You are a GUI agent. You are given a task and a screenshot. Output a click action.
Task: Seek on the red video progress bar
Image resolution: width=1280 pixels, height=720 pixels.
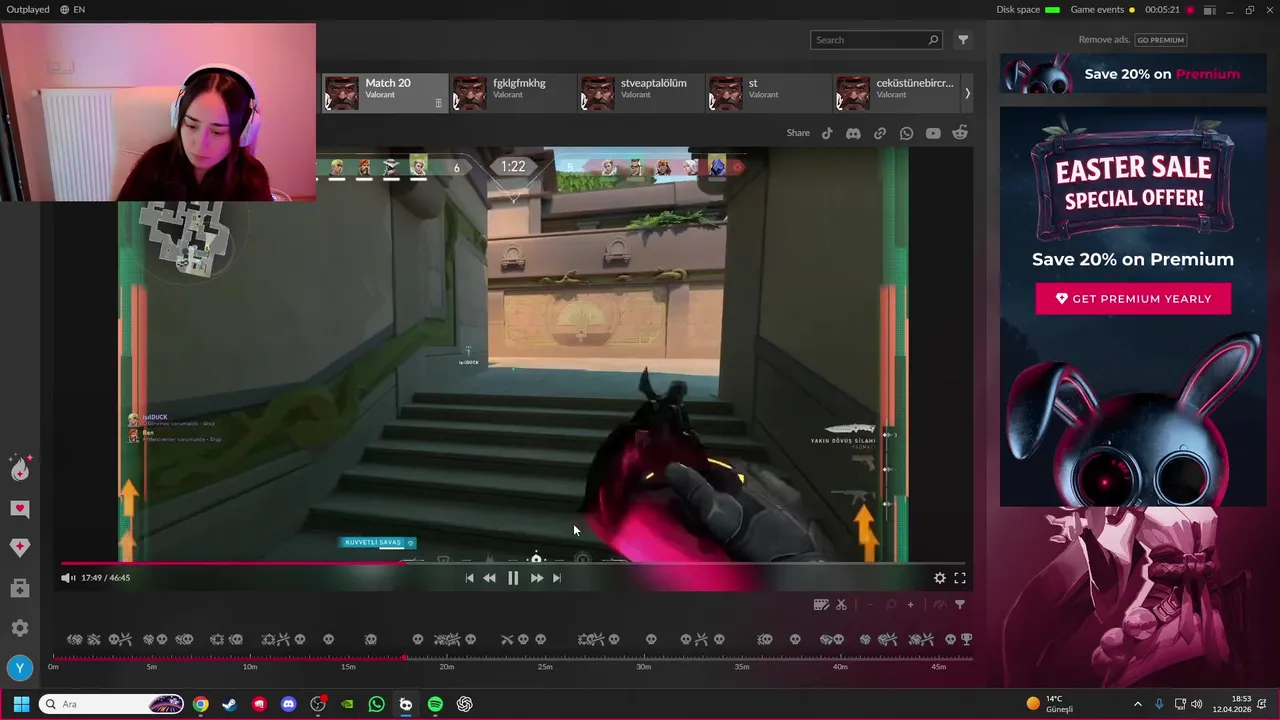[x=512, y=563]
